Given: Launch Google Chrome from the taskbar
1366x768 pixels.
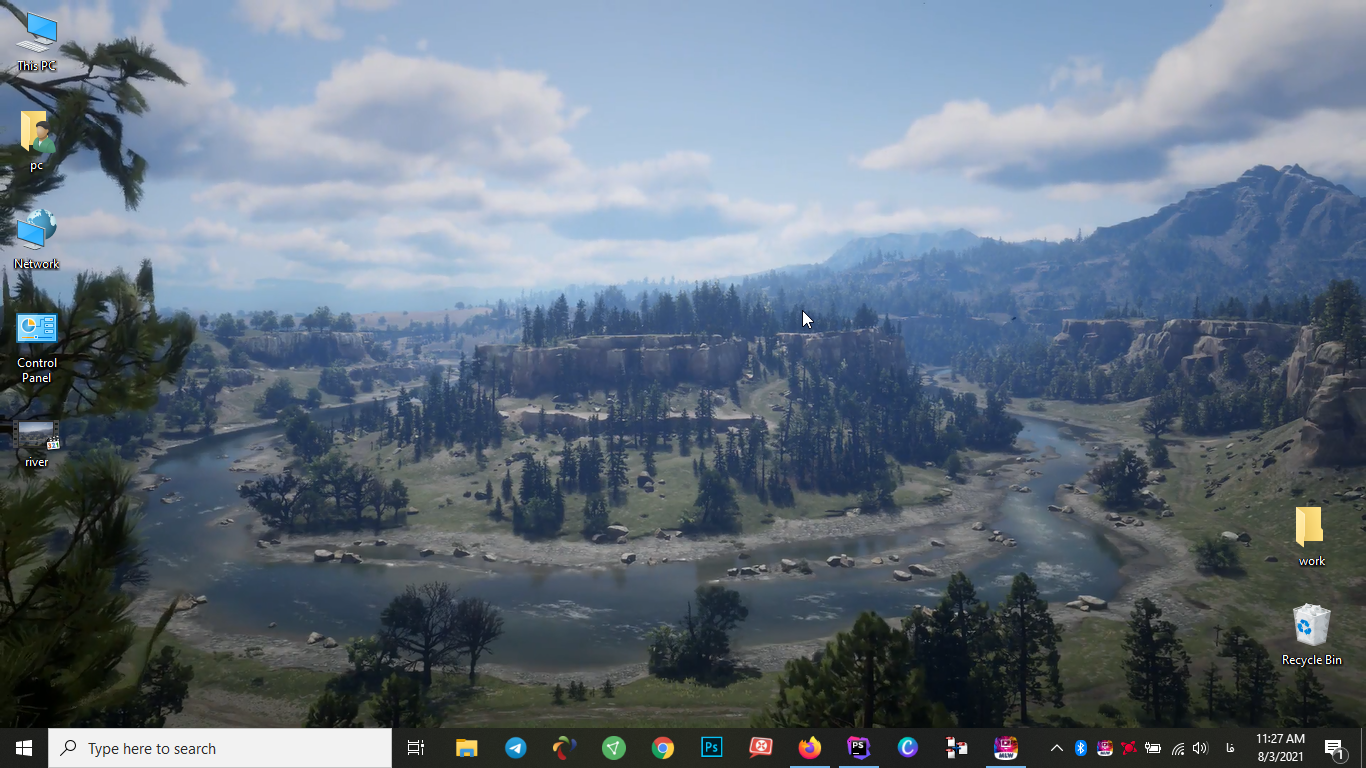Looking at the screenshot, I should tap(662, 748).
